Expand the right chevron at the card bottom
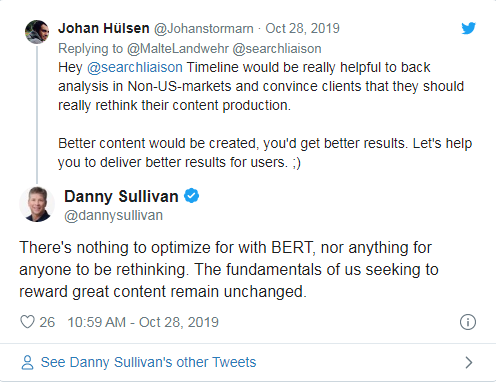 tap(469, 362)
